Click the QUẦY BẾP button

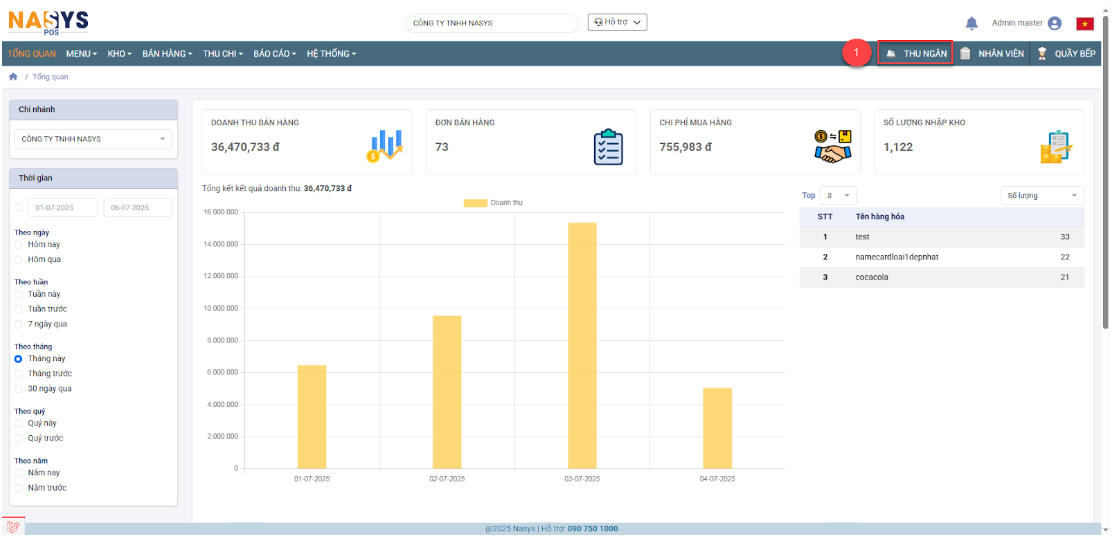click(x=1069, y=53)
